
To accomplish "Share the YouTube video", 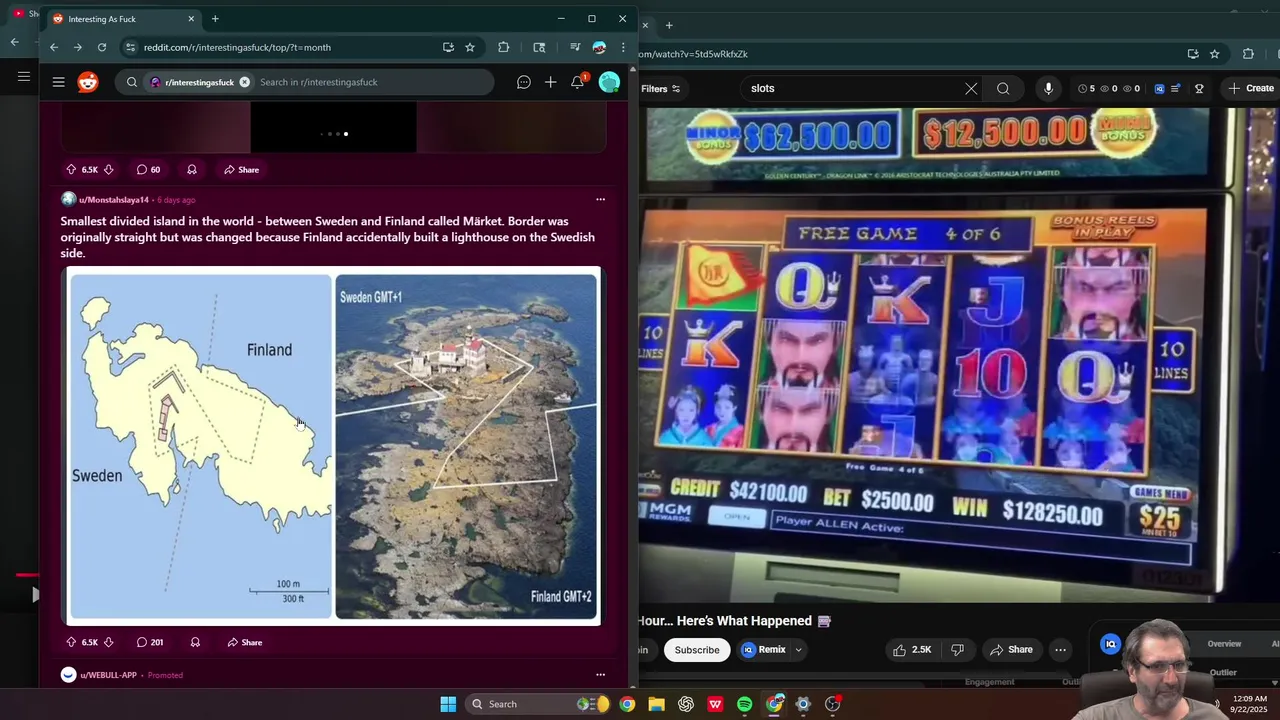I will [x=1011, y=649].
